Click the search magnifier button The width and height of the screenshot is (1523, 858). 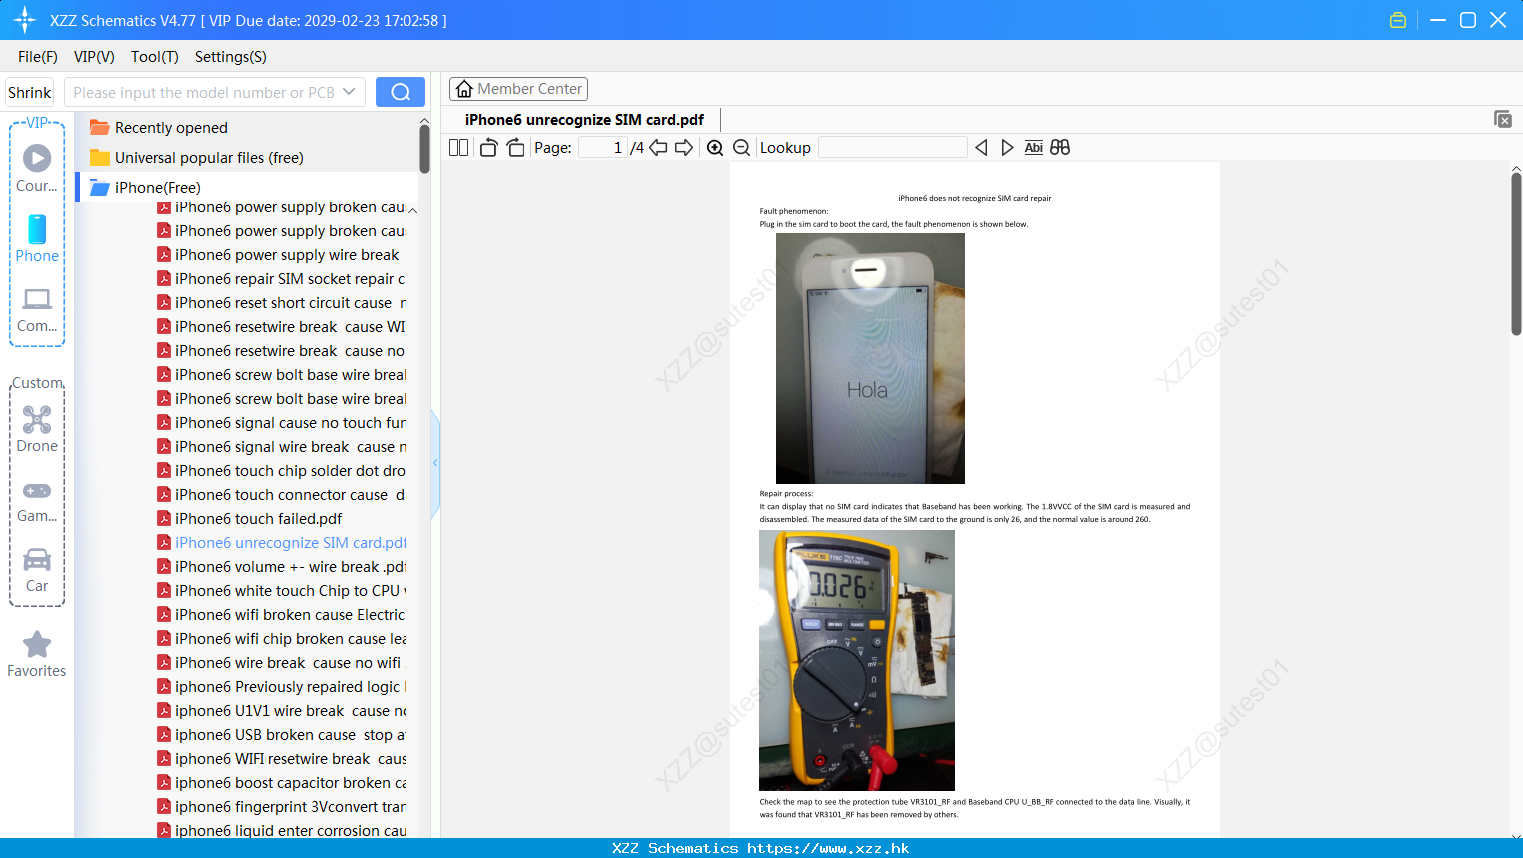click(400, 92)
